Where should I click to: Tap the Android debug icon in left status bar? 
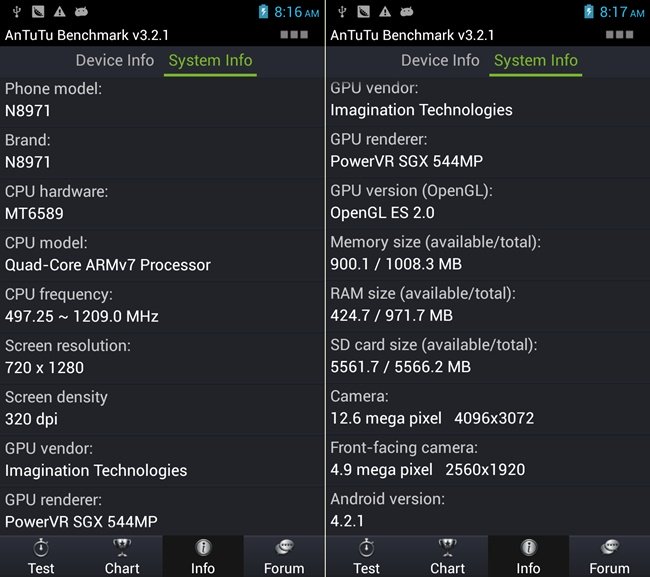[x=81, y=12]
